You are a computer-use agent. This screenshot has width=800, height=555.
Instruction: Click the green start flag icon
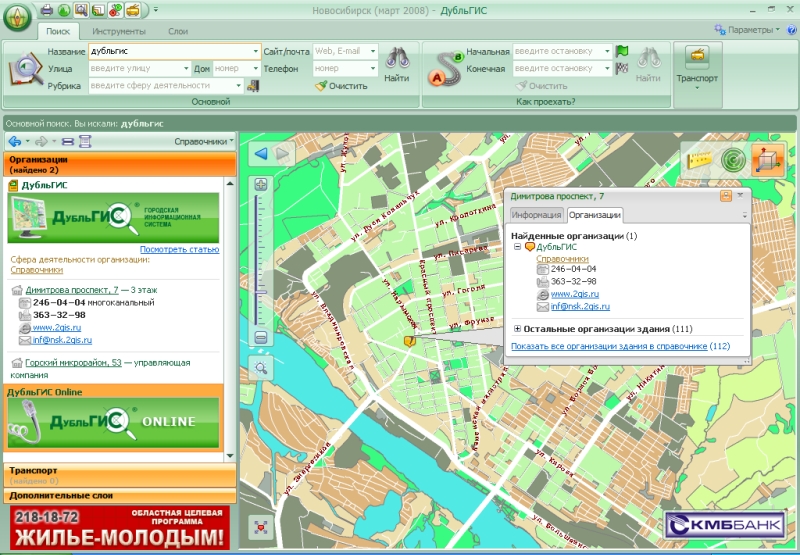[x=621, y=51]
